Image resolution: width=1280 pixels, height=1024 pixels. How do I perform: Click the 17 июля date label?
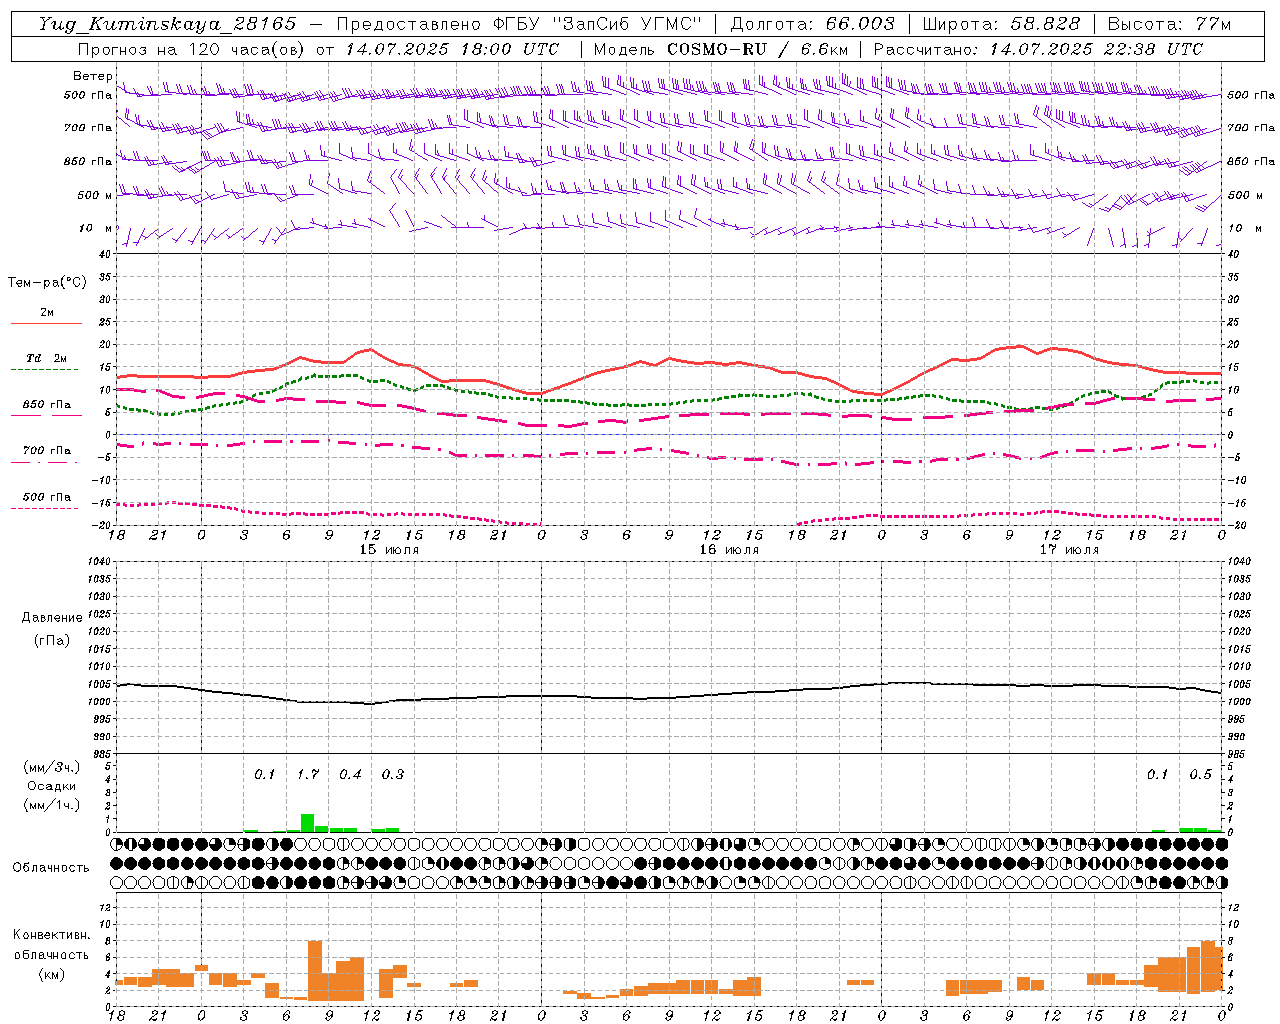click(1069, 550)
